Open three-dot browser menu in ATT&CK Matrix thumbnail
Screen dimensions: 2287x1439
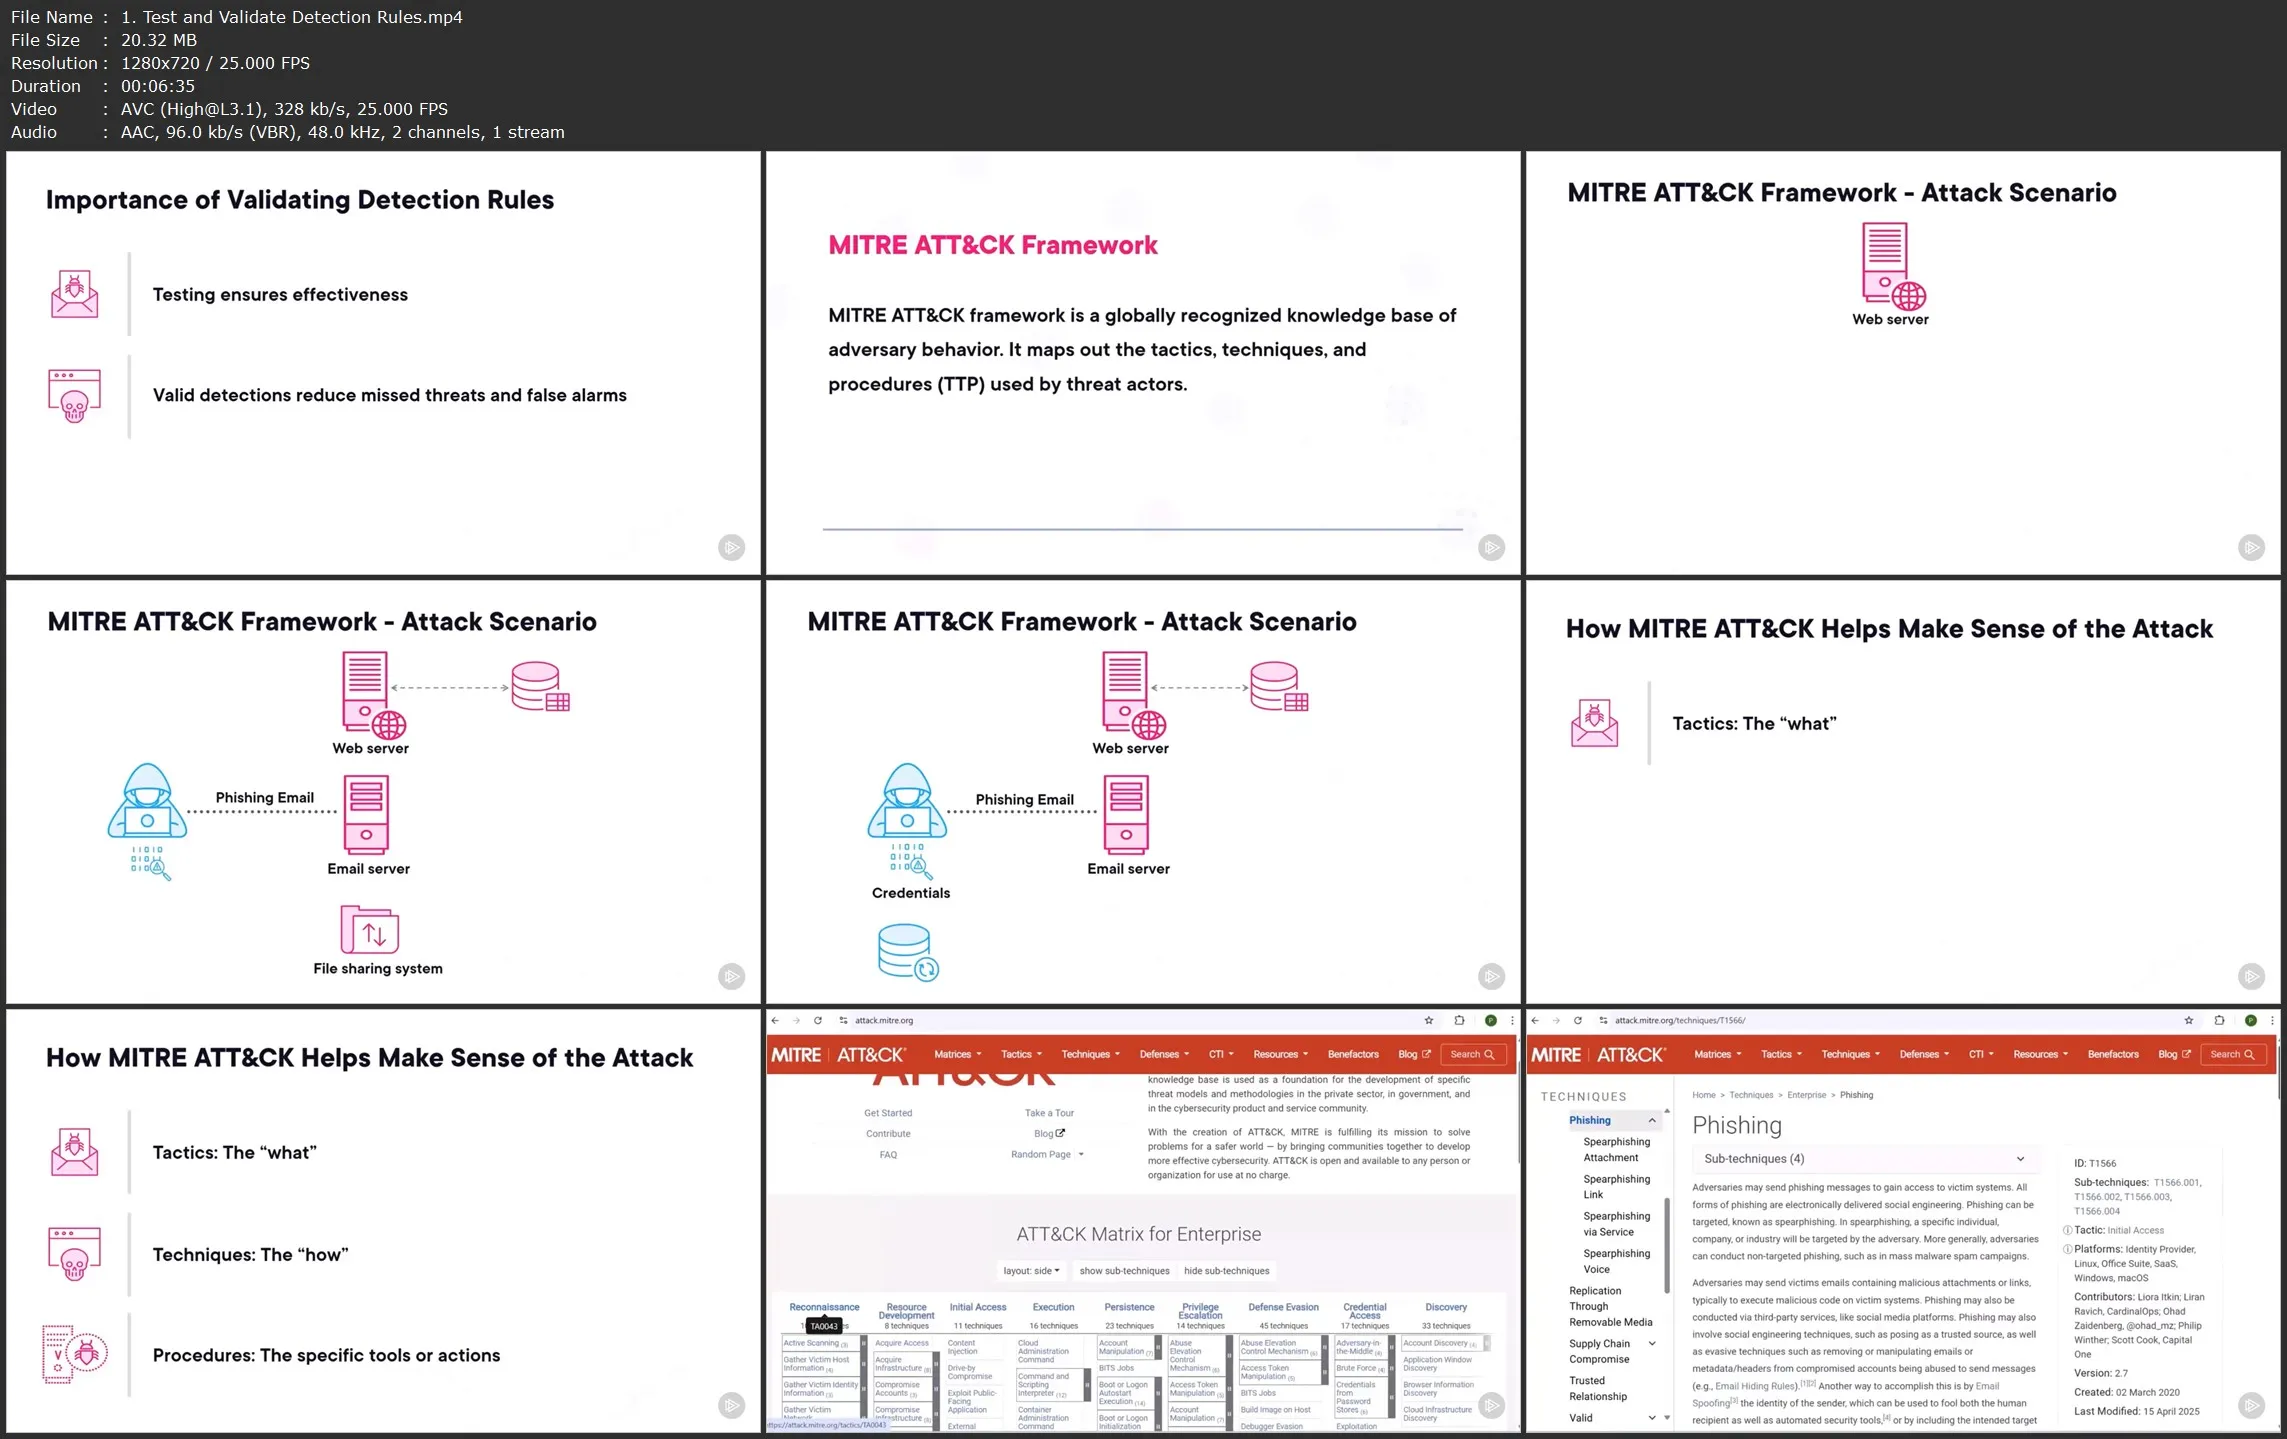click(1512, 1020)
